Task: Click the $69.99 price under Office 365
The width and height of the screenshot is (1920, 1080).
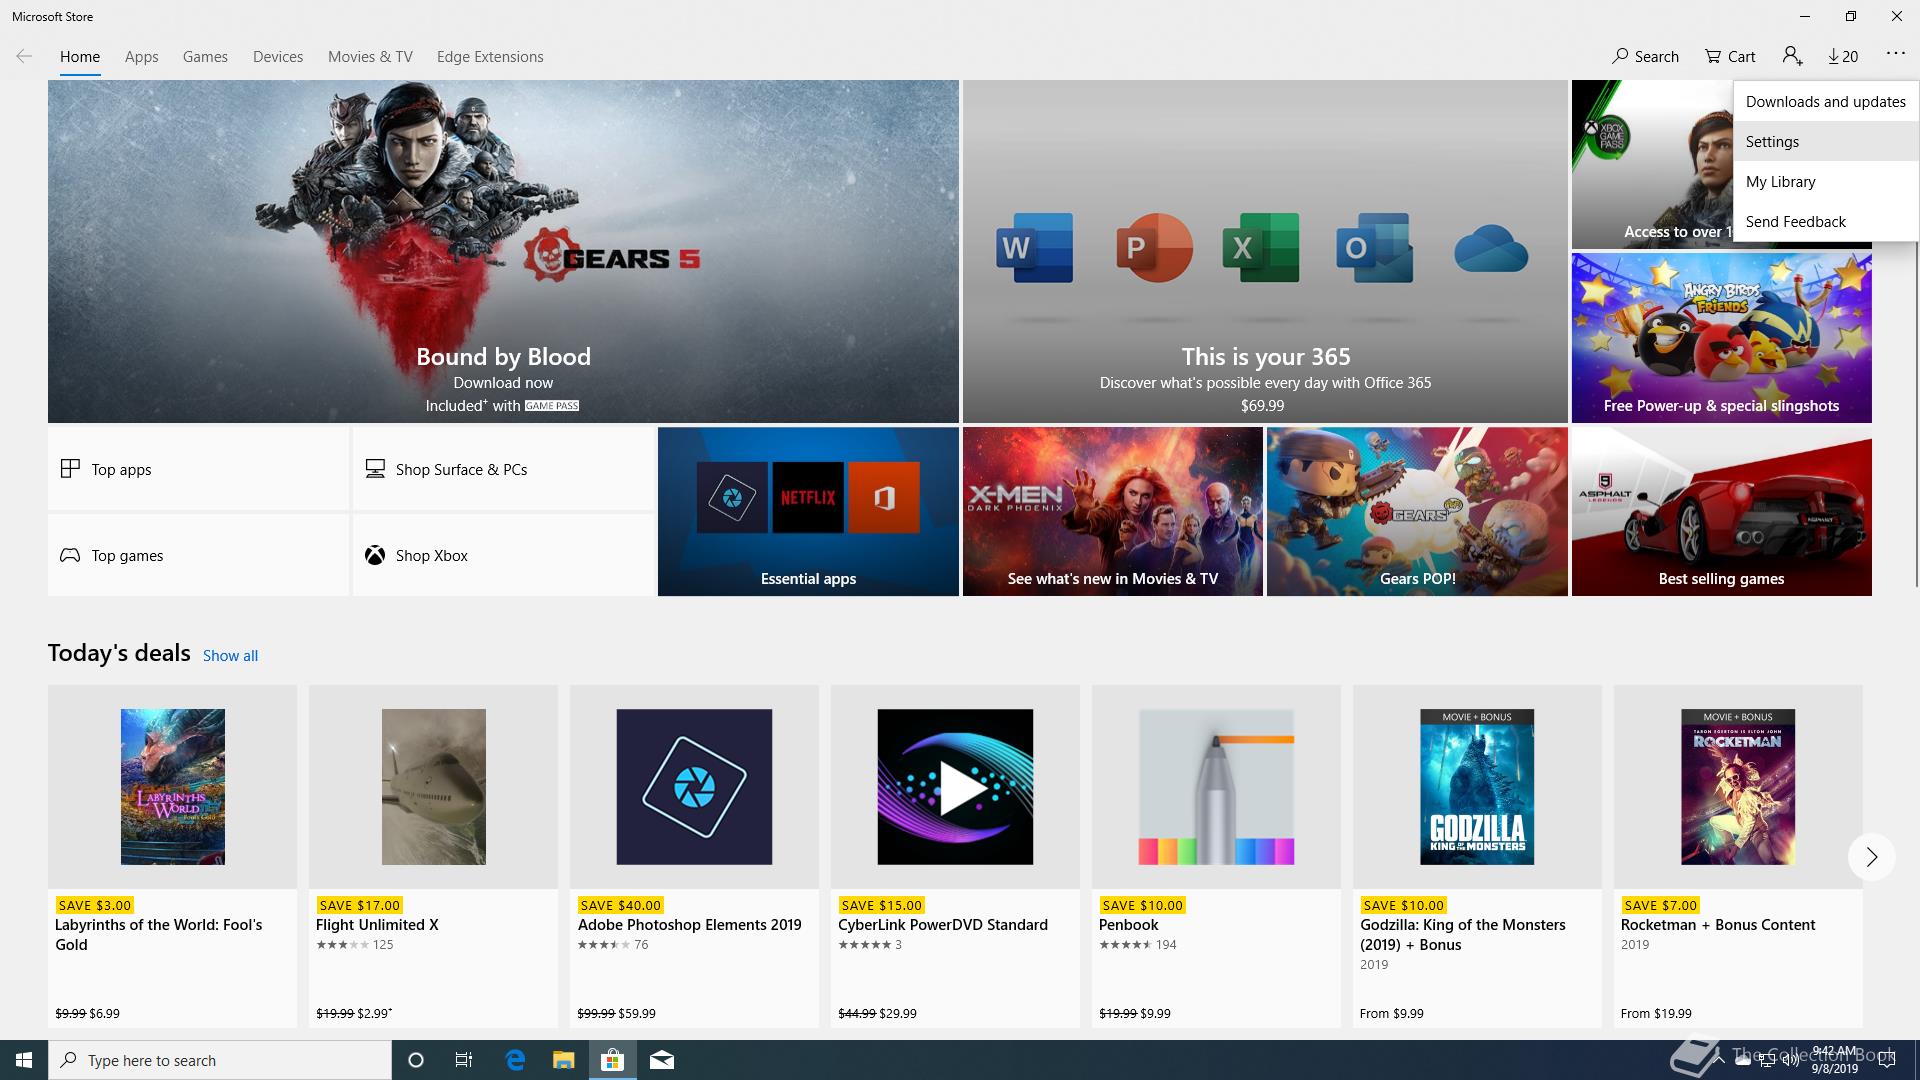Action: click(x=1262, y=406)
